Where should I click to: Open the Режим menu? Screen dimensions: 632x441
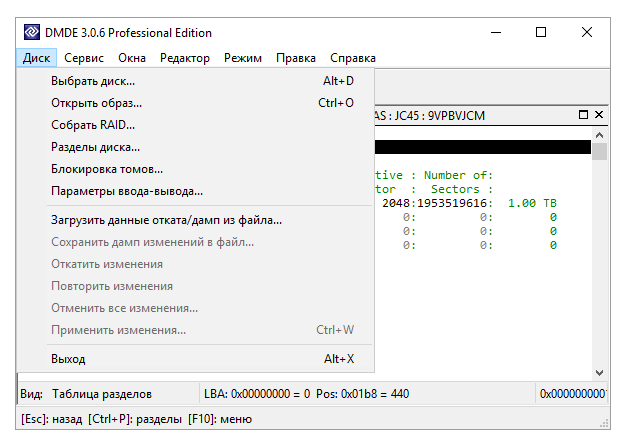(x=243, y=58)
